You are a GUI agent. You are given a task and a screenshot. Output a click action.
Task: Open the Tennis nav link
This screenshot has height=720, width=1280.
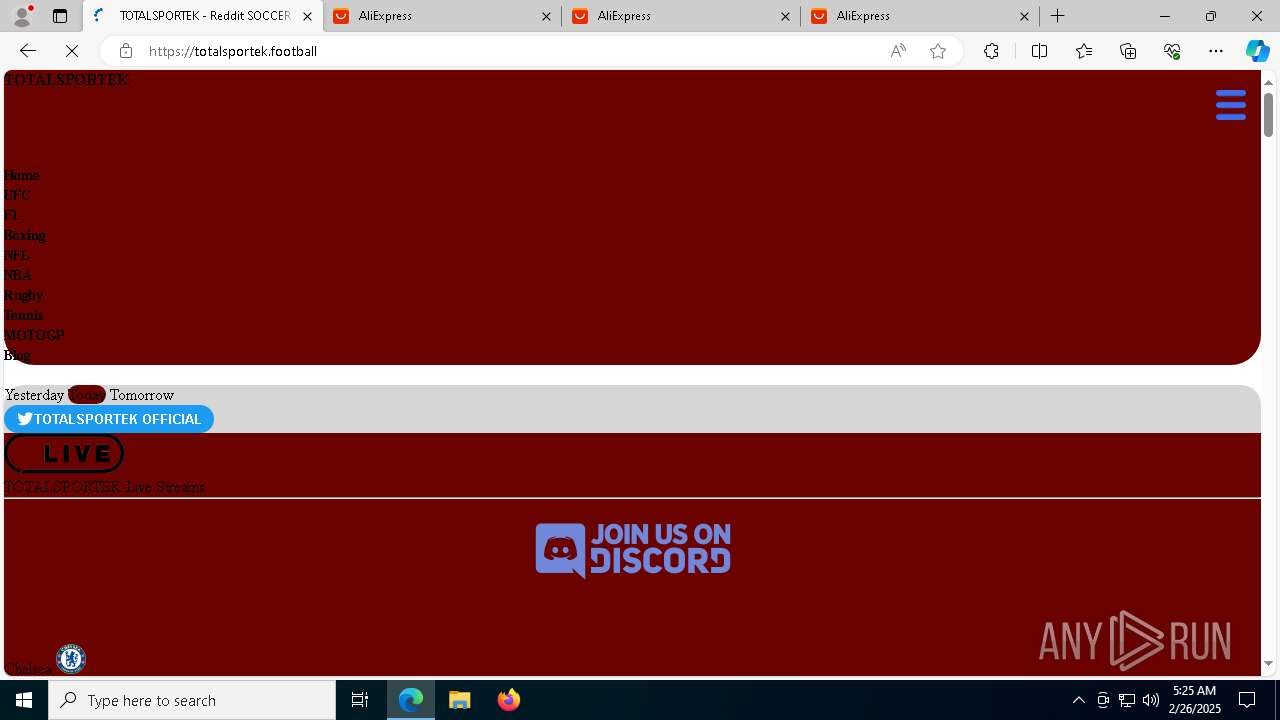pos(23,315)
